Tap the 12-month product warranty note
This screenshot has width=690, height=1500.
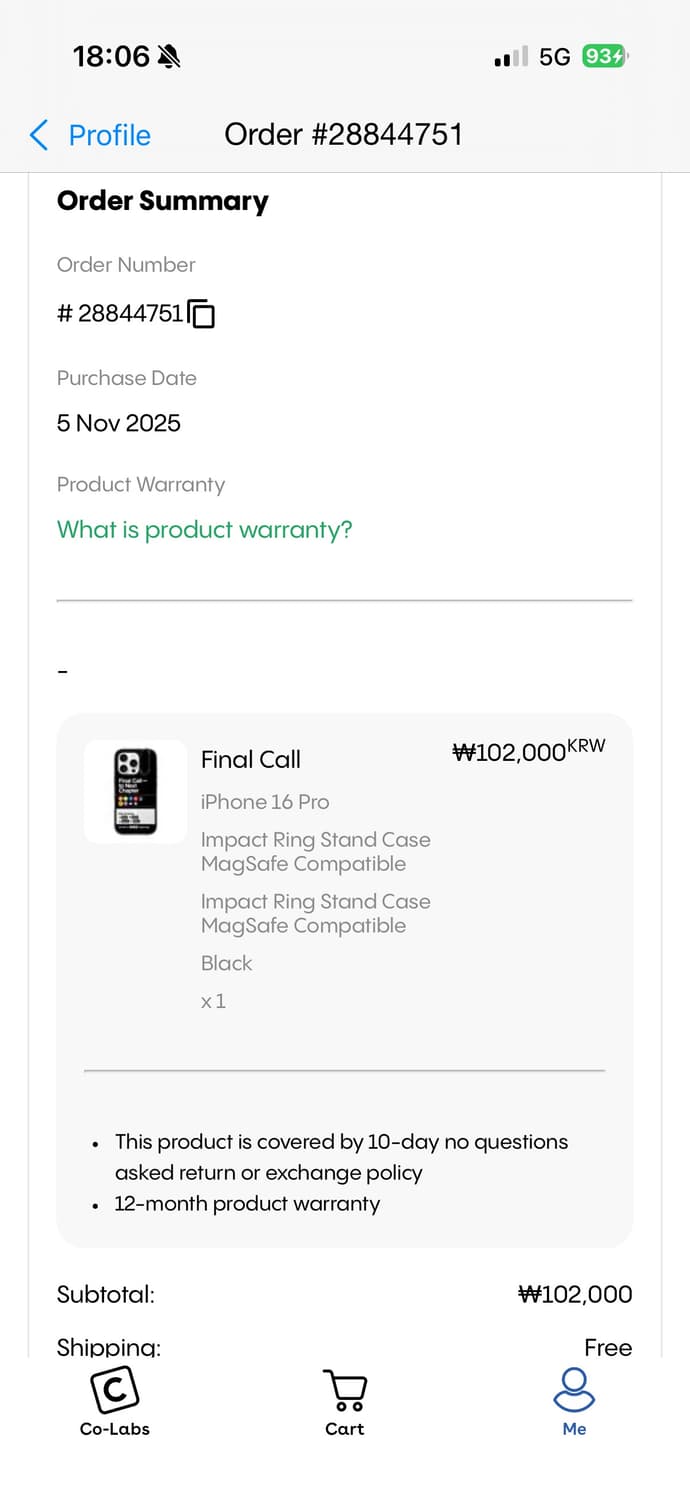[x=247, y=1204]
